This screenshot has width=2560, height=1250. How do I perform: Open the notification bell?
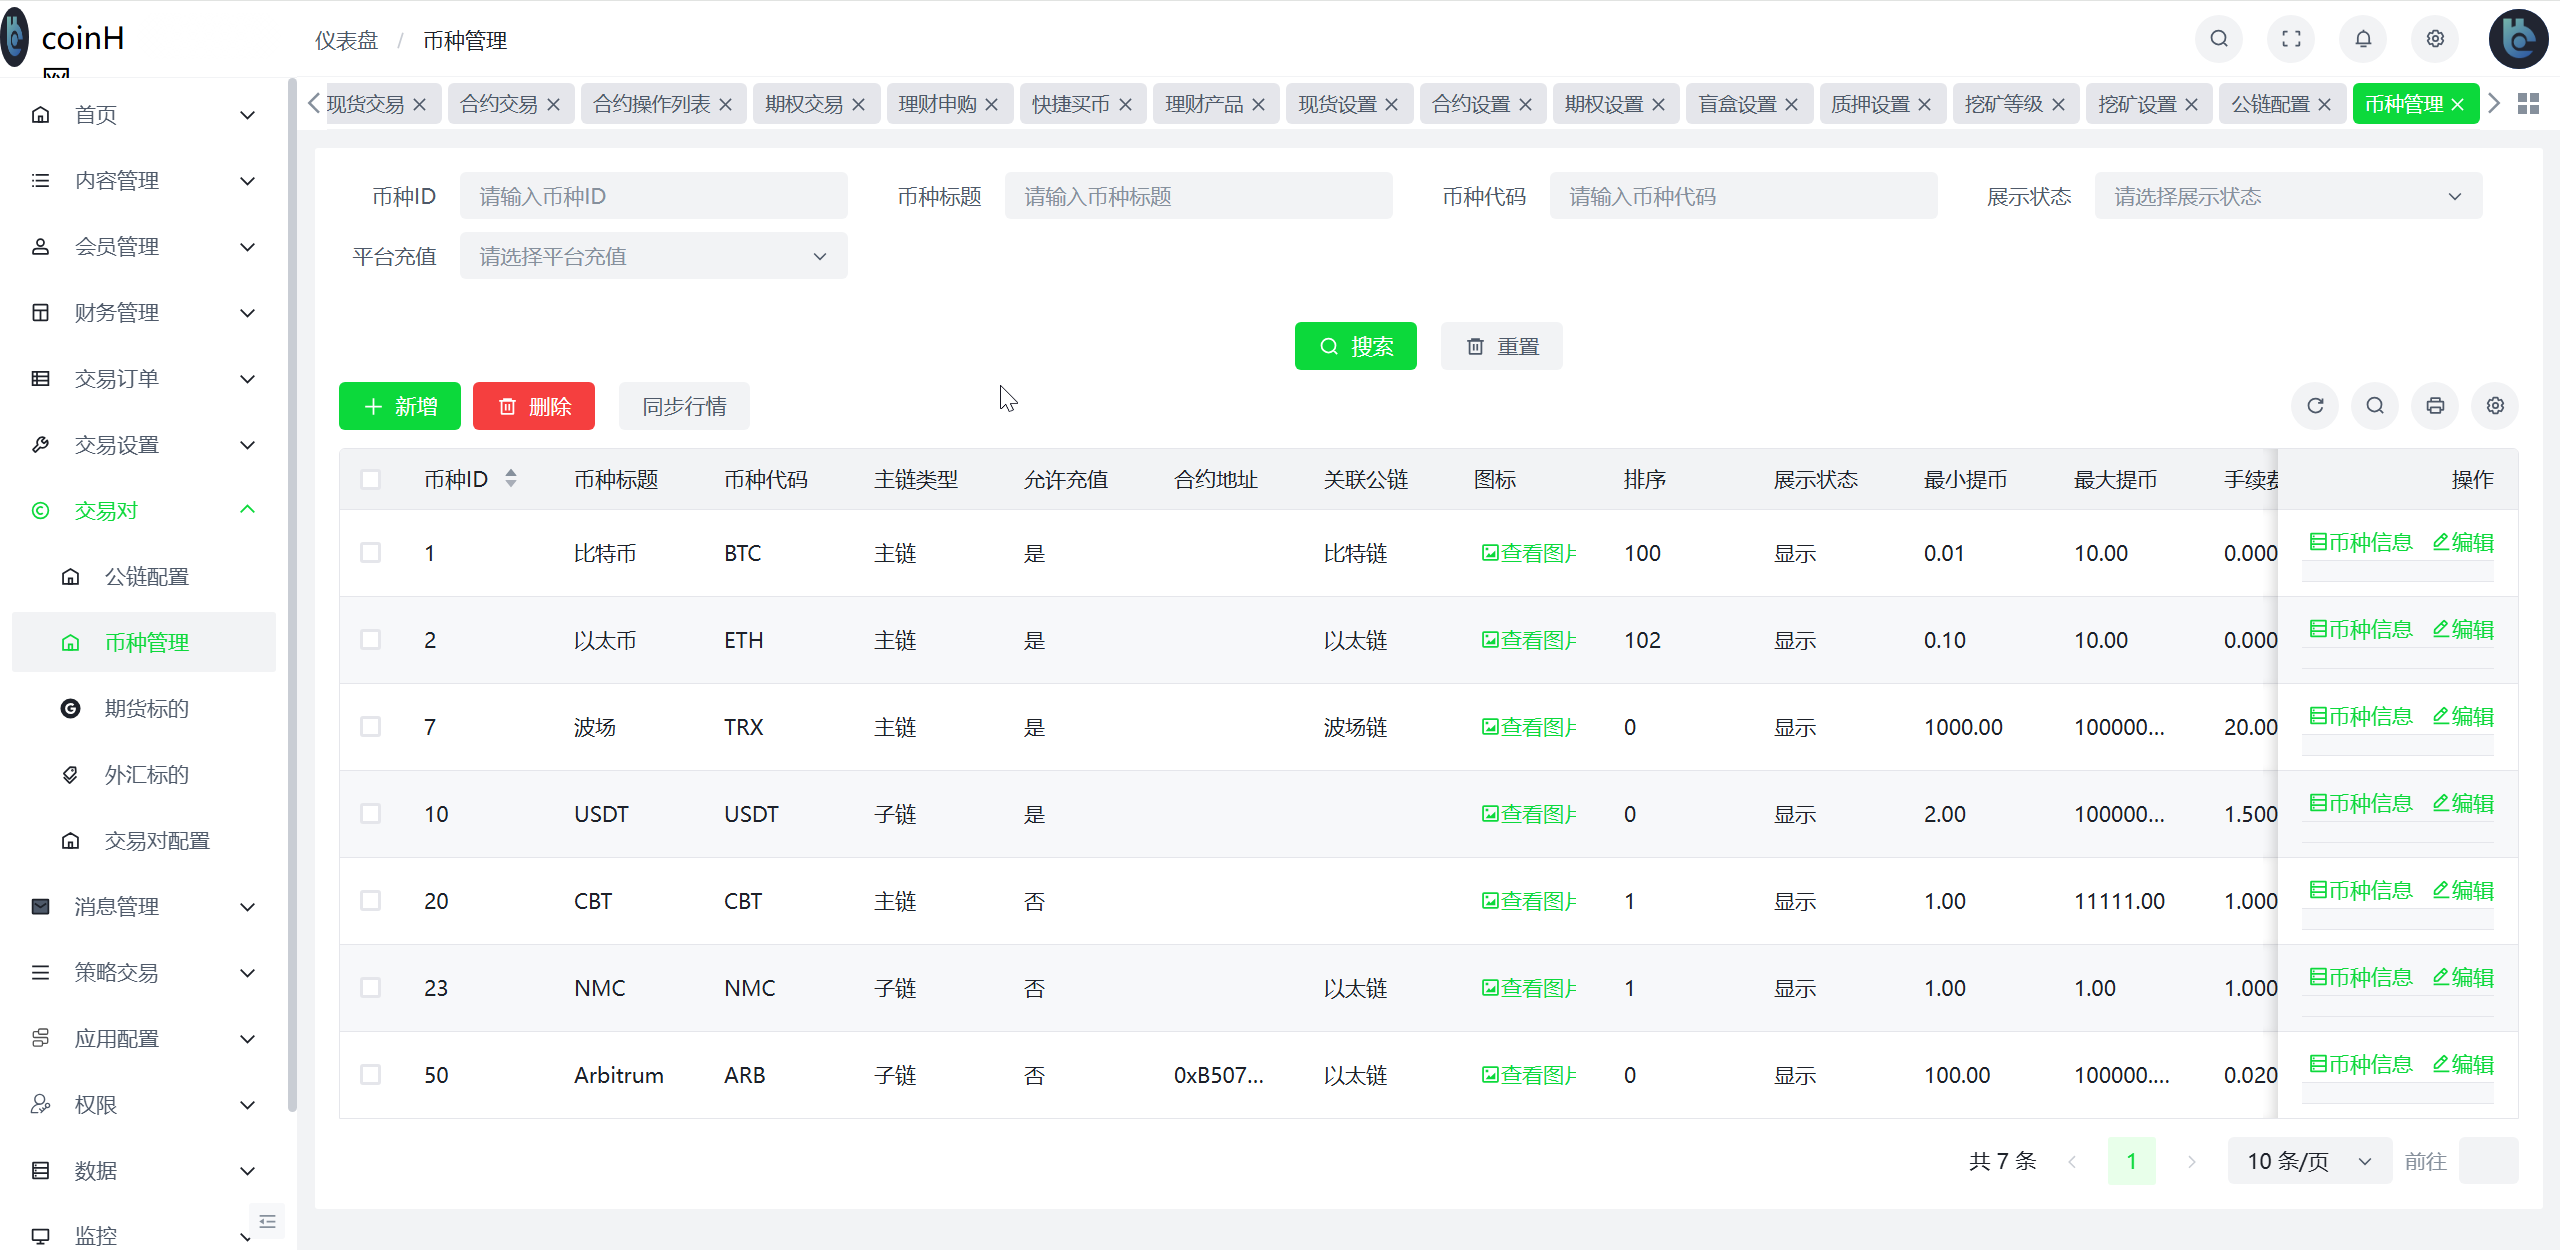[x=2363, y=39]
